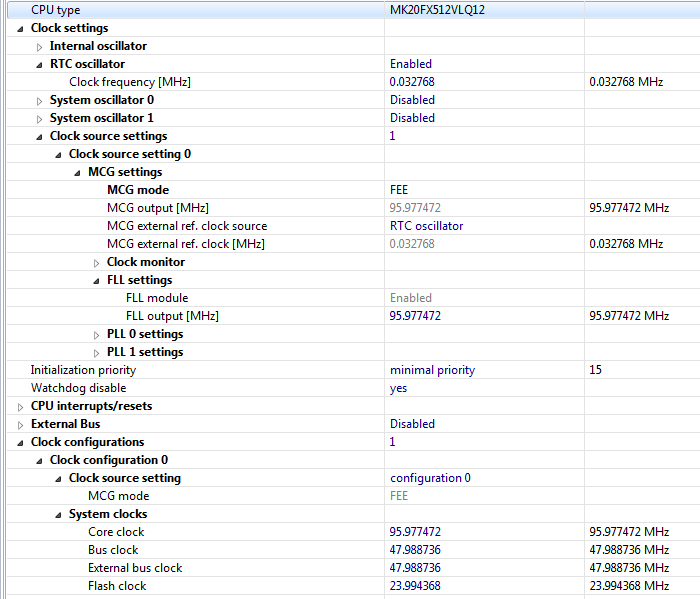Expand the Clock monitor node
The image size is (700, 599).
[96, 263]
